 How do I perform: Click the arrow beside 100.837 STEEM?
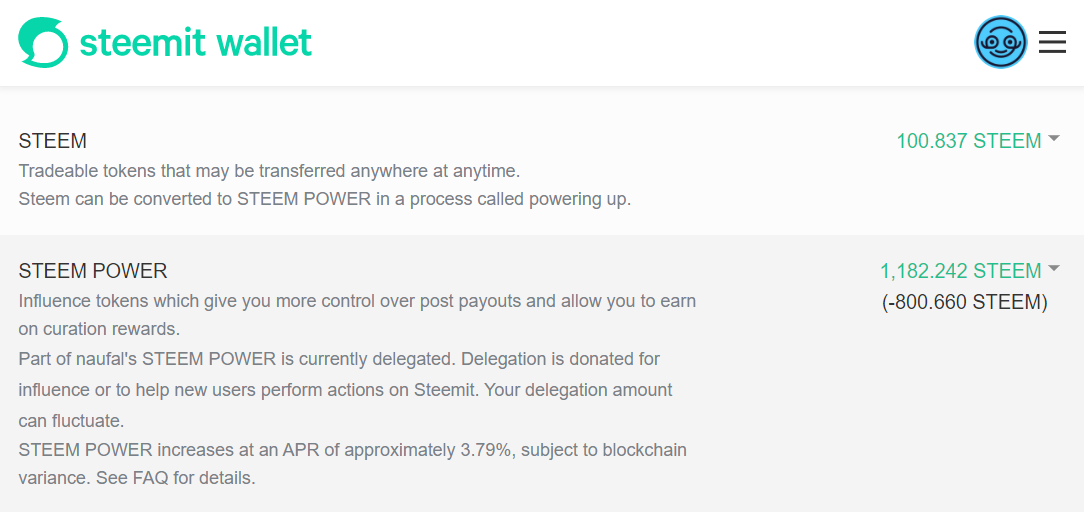[x=1054, y=138]
